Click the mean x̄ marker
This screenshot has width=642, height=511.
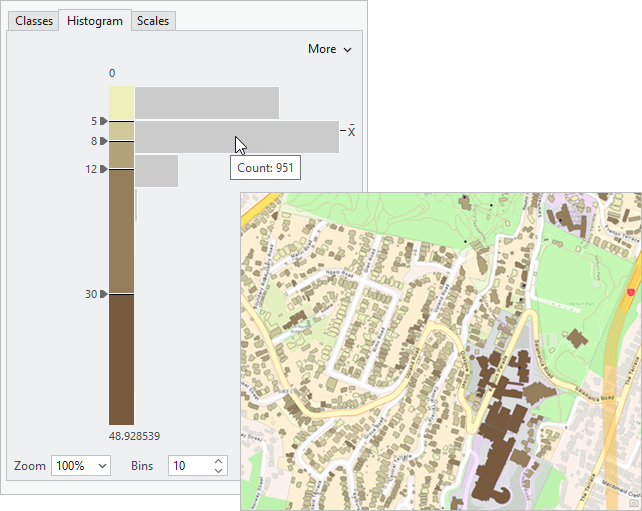point(351,131)
